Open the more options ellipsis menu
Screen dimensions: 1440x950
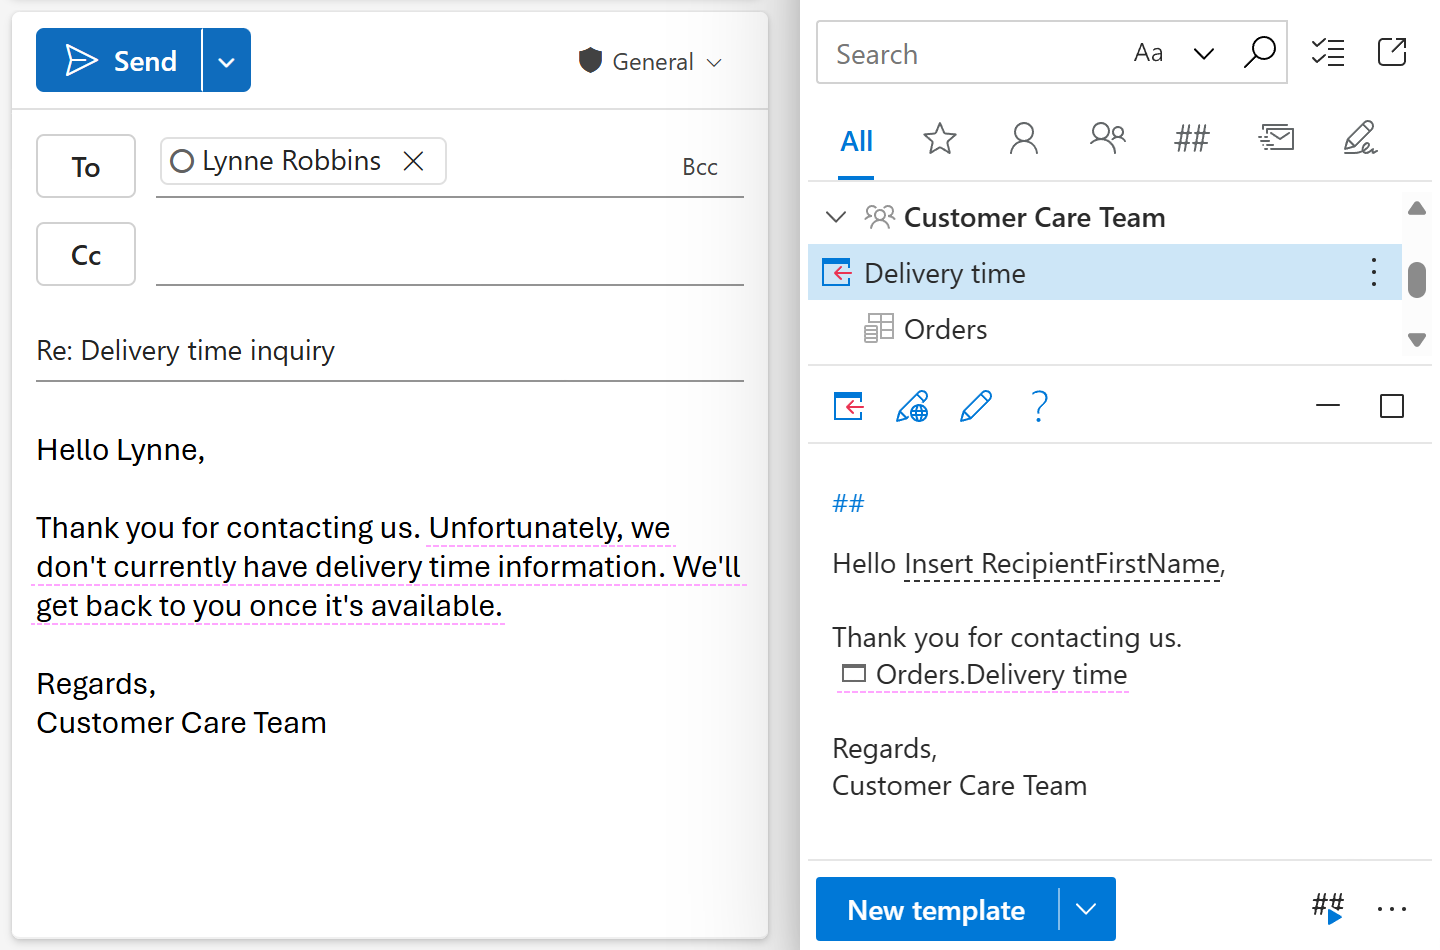(1392, 908)
